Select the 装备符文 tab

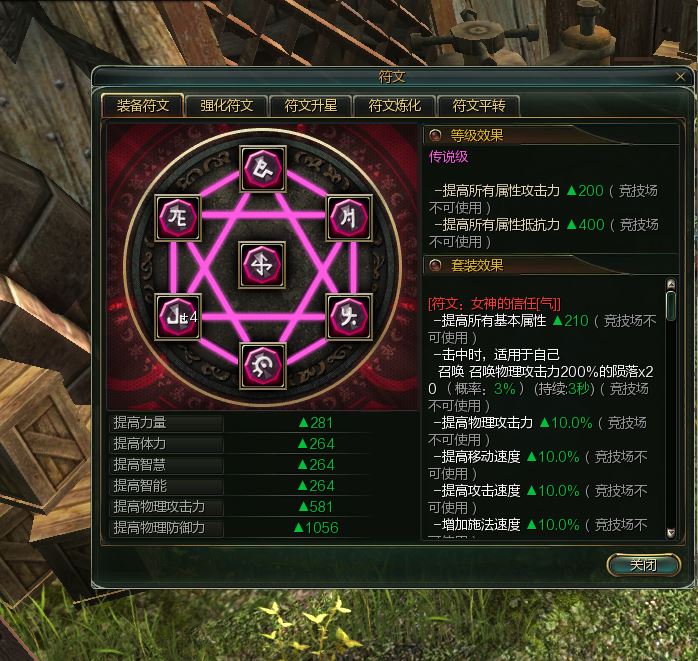[142, 106]
